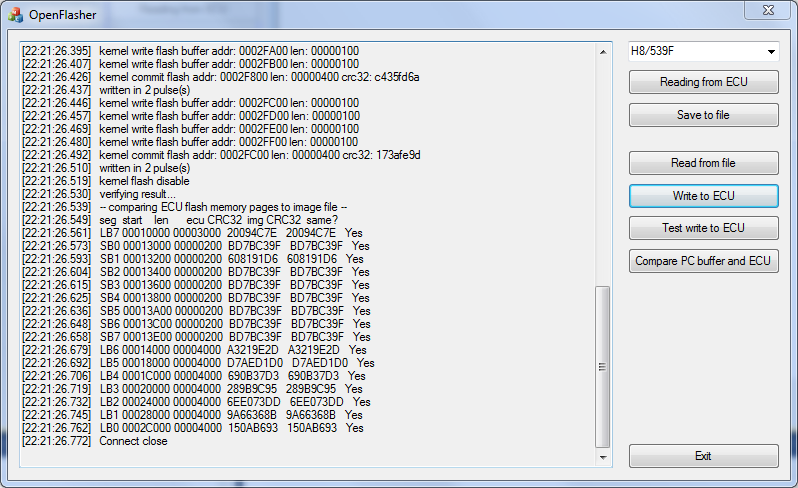This screenshot has height=488, width=798.
Task: Exit the application with the Exit button
Action: pos(703,456)
